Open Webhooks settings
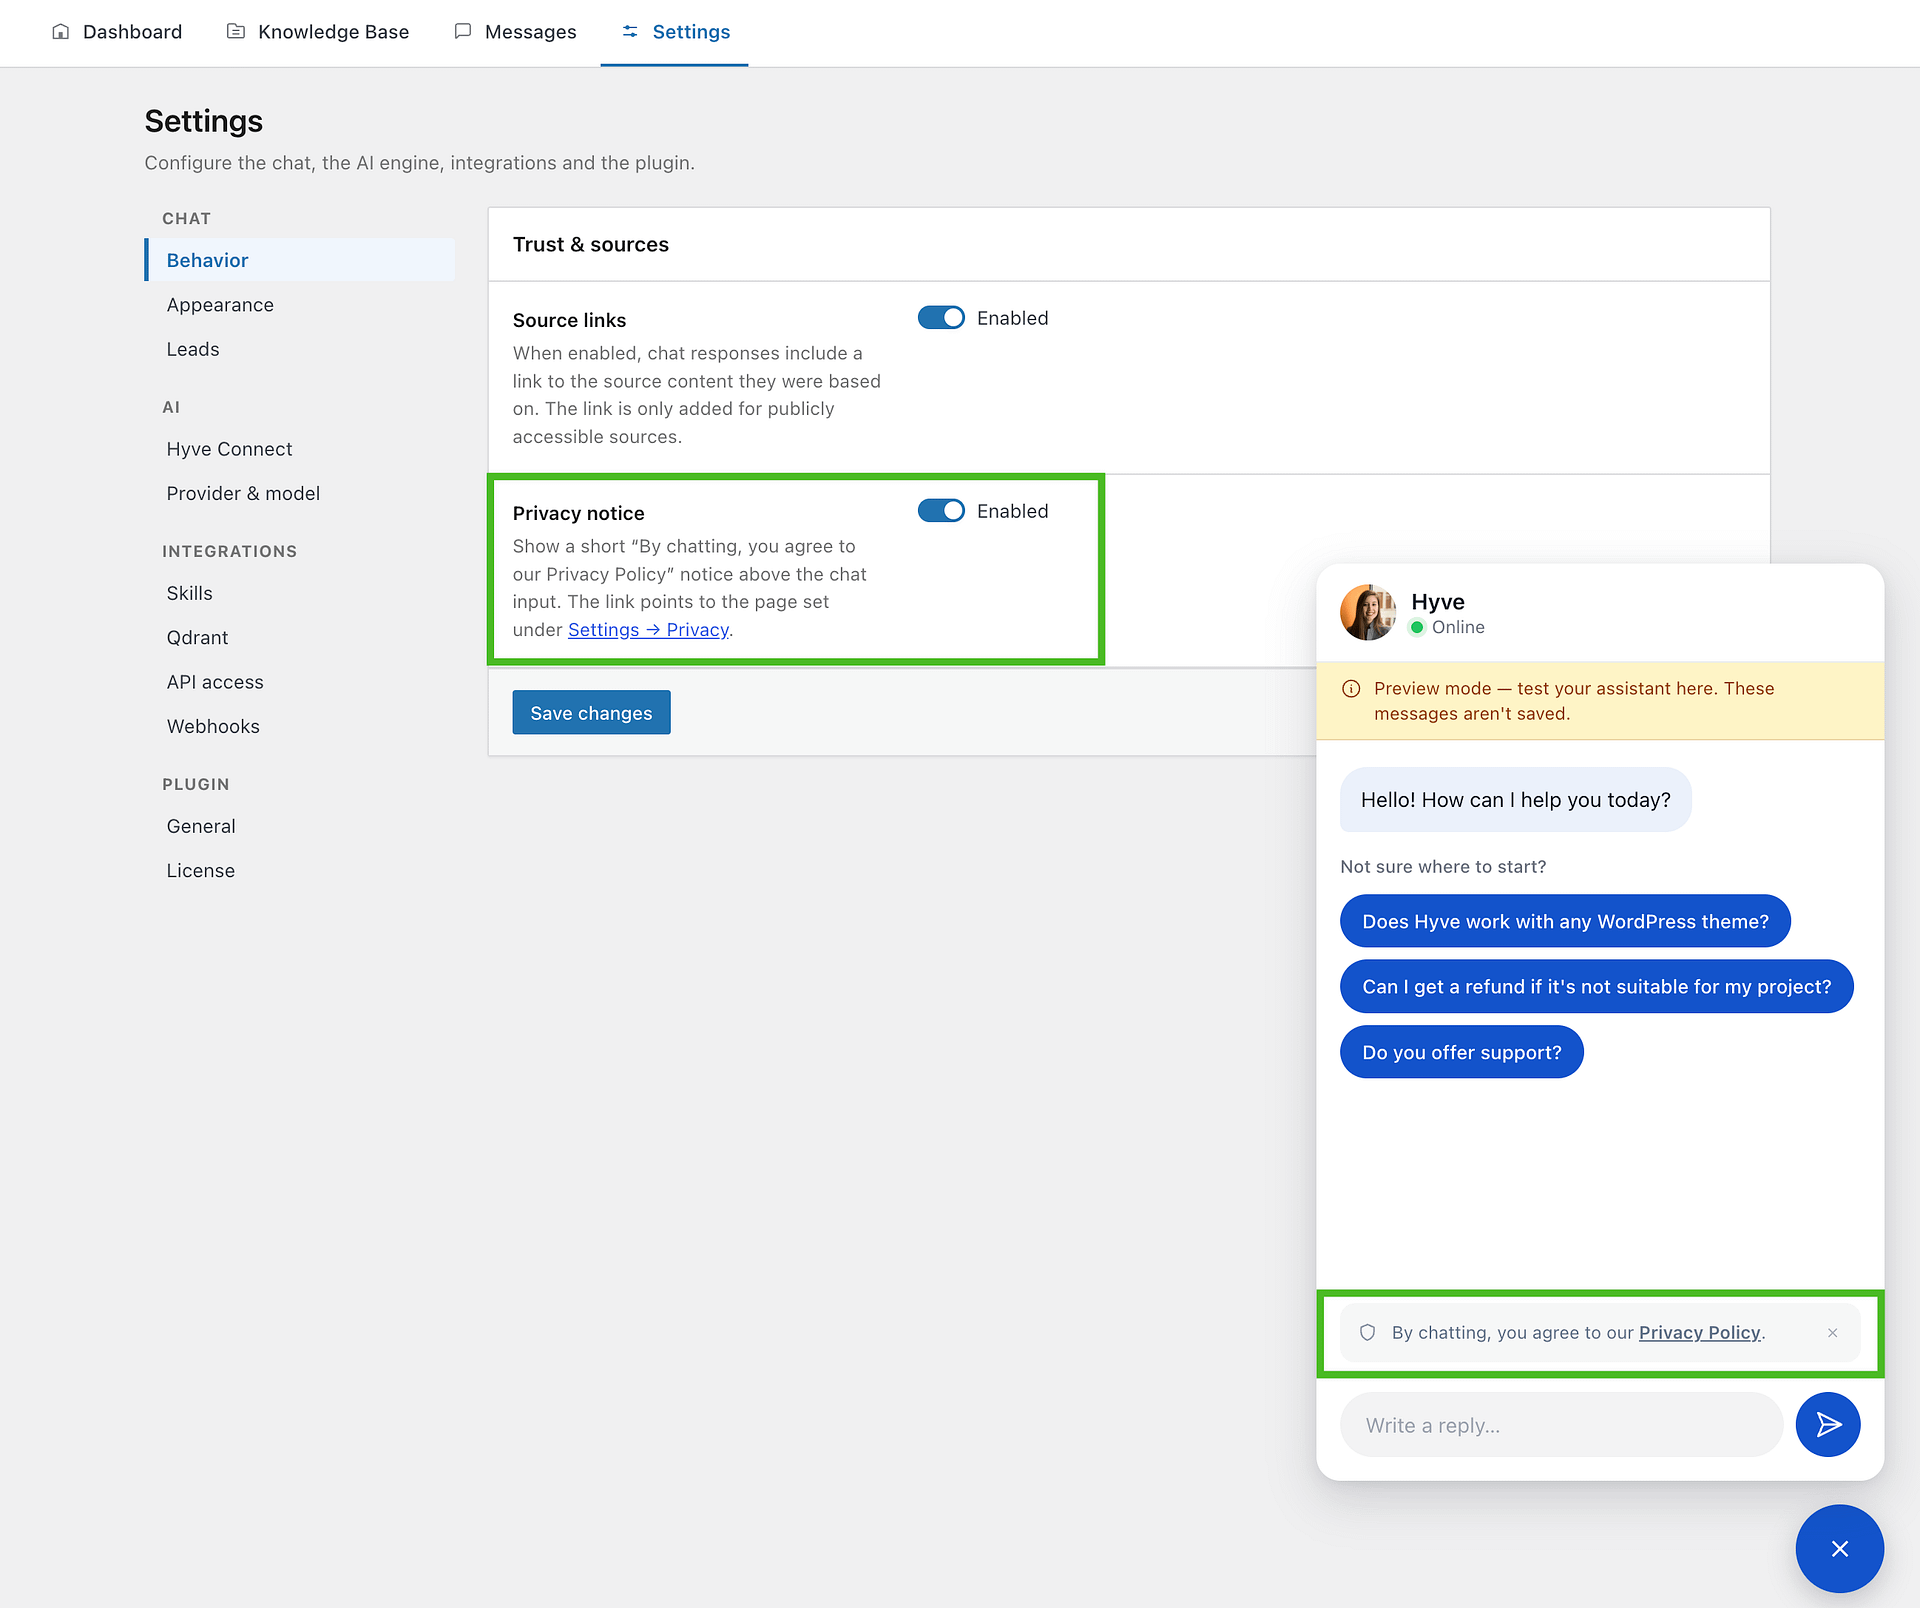Viewport: 1920px width, 1608px height. 213,726
